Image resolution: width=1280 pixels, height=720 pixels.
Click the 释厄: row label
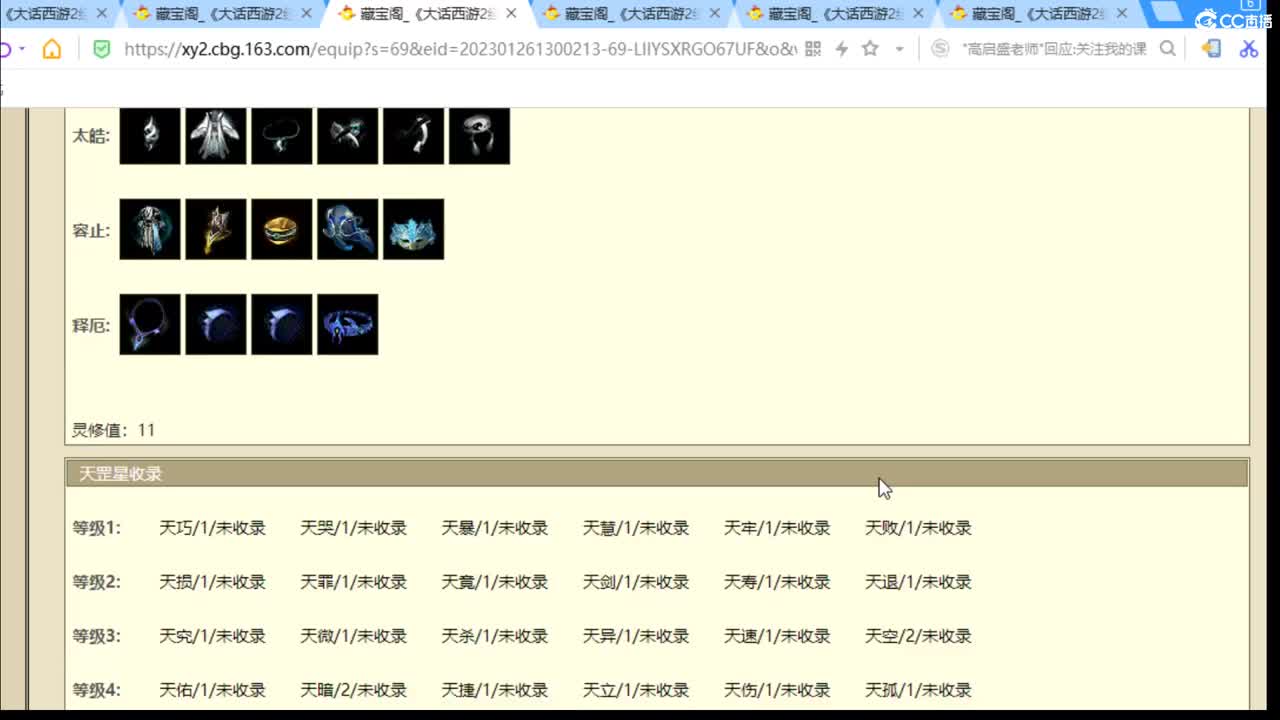point(91,326)
